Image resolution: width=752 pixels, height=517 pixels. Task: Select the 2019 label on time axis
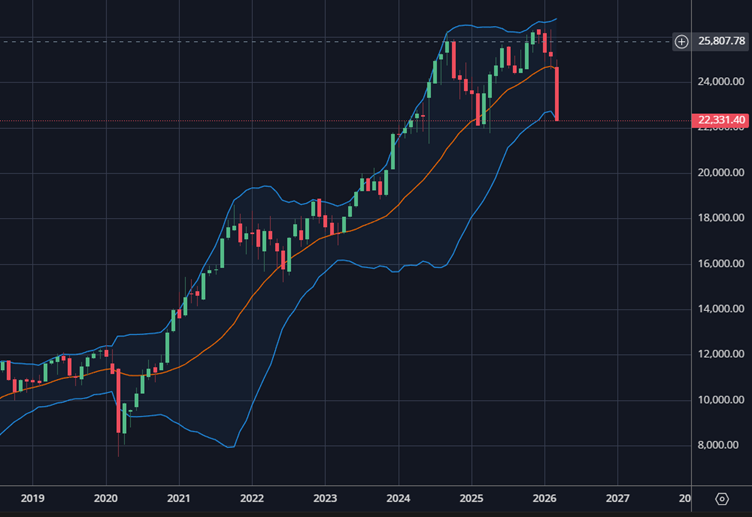32,498
